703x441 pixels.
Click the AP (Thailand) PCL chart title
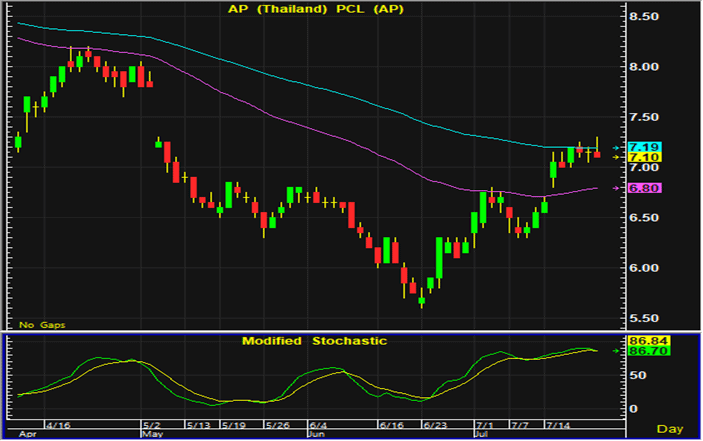pyautogui.click(x=312, y=10)
